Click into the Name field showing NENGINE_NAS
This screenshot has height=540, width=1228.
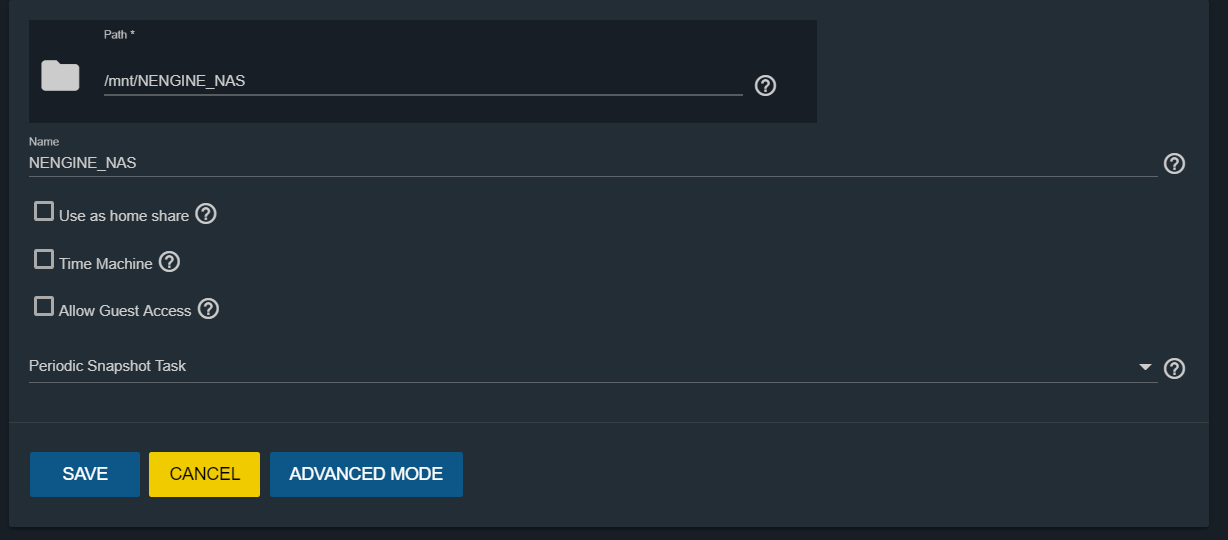click(x=593, y=162)
